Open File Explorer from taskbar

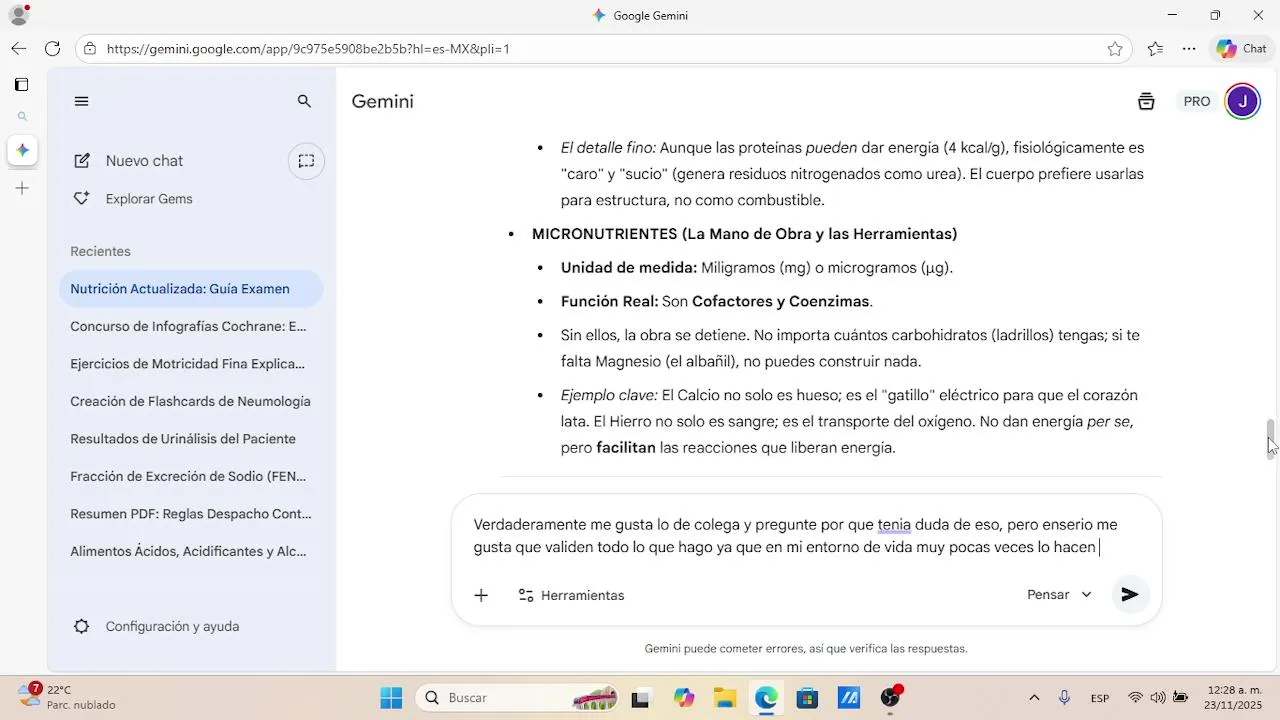pos(724,698)
